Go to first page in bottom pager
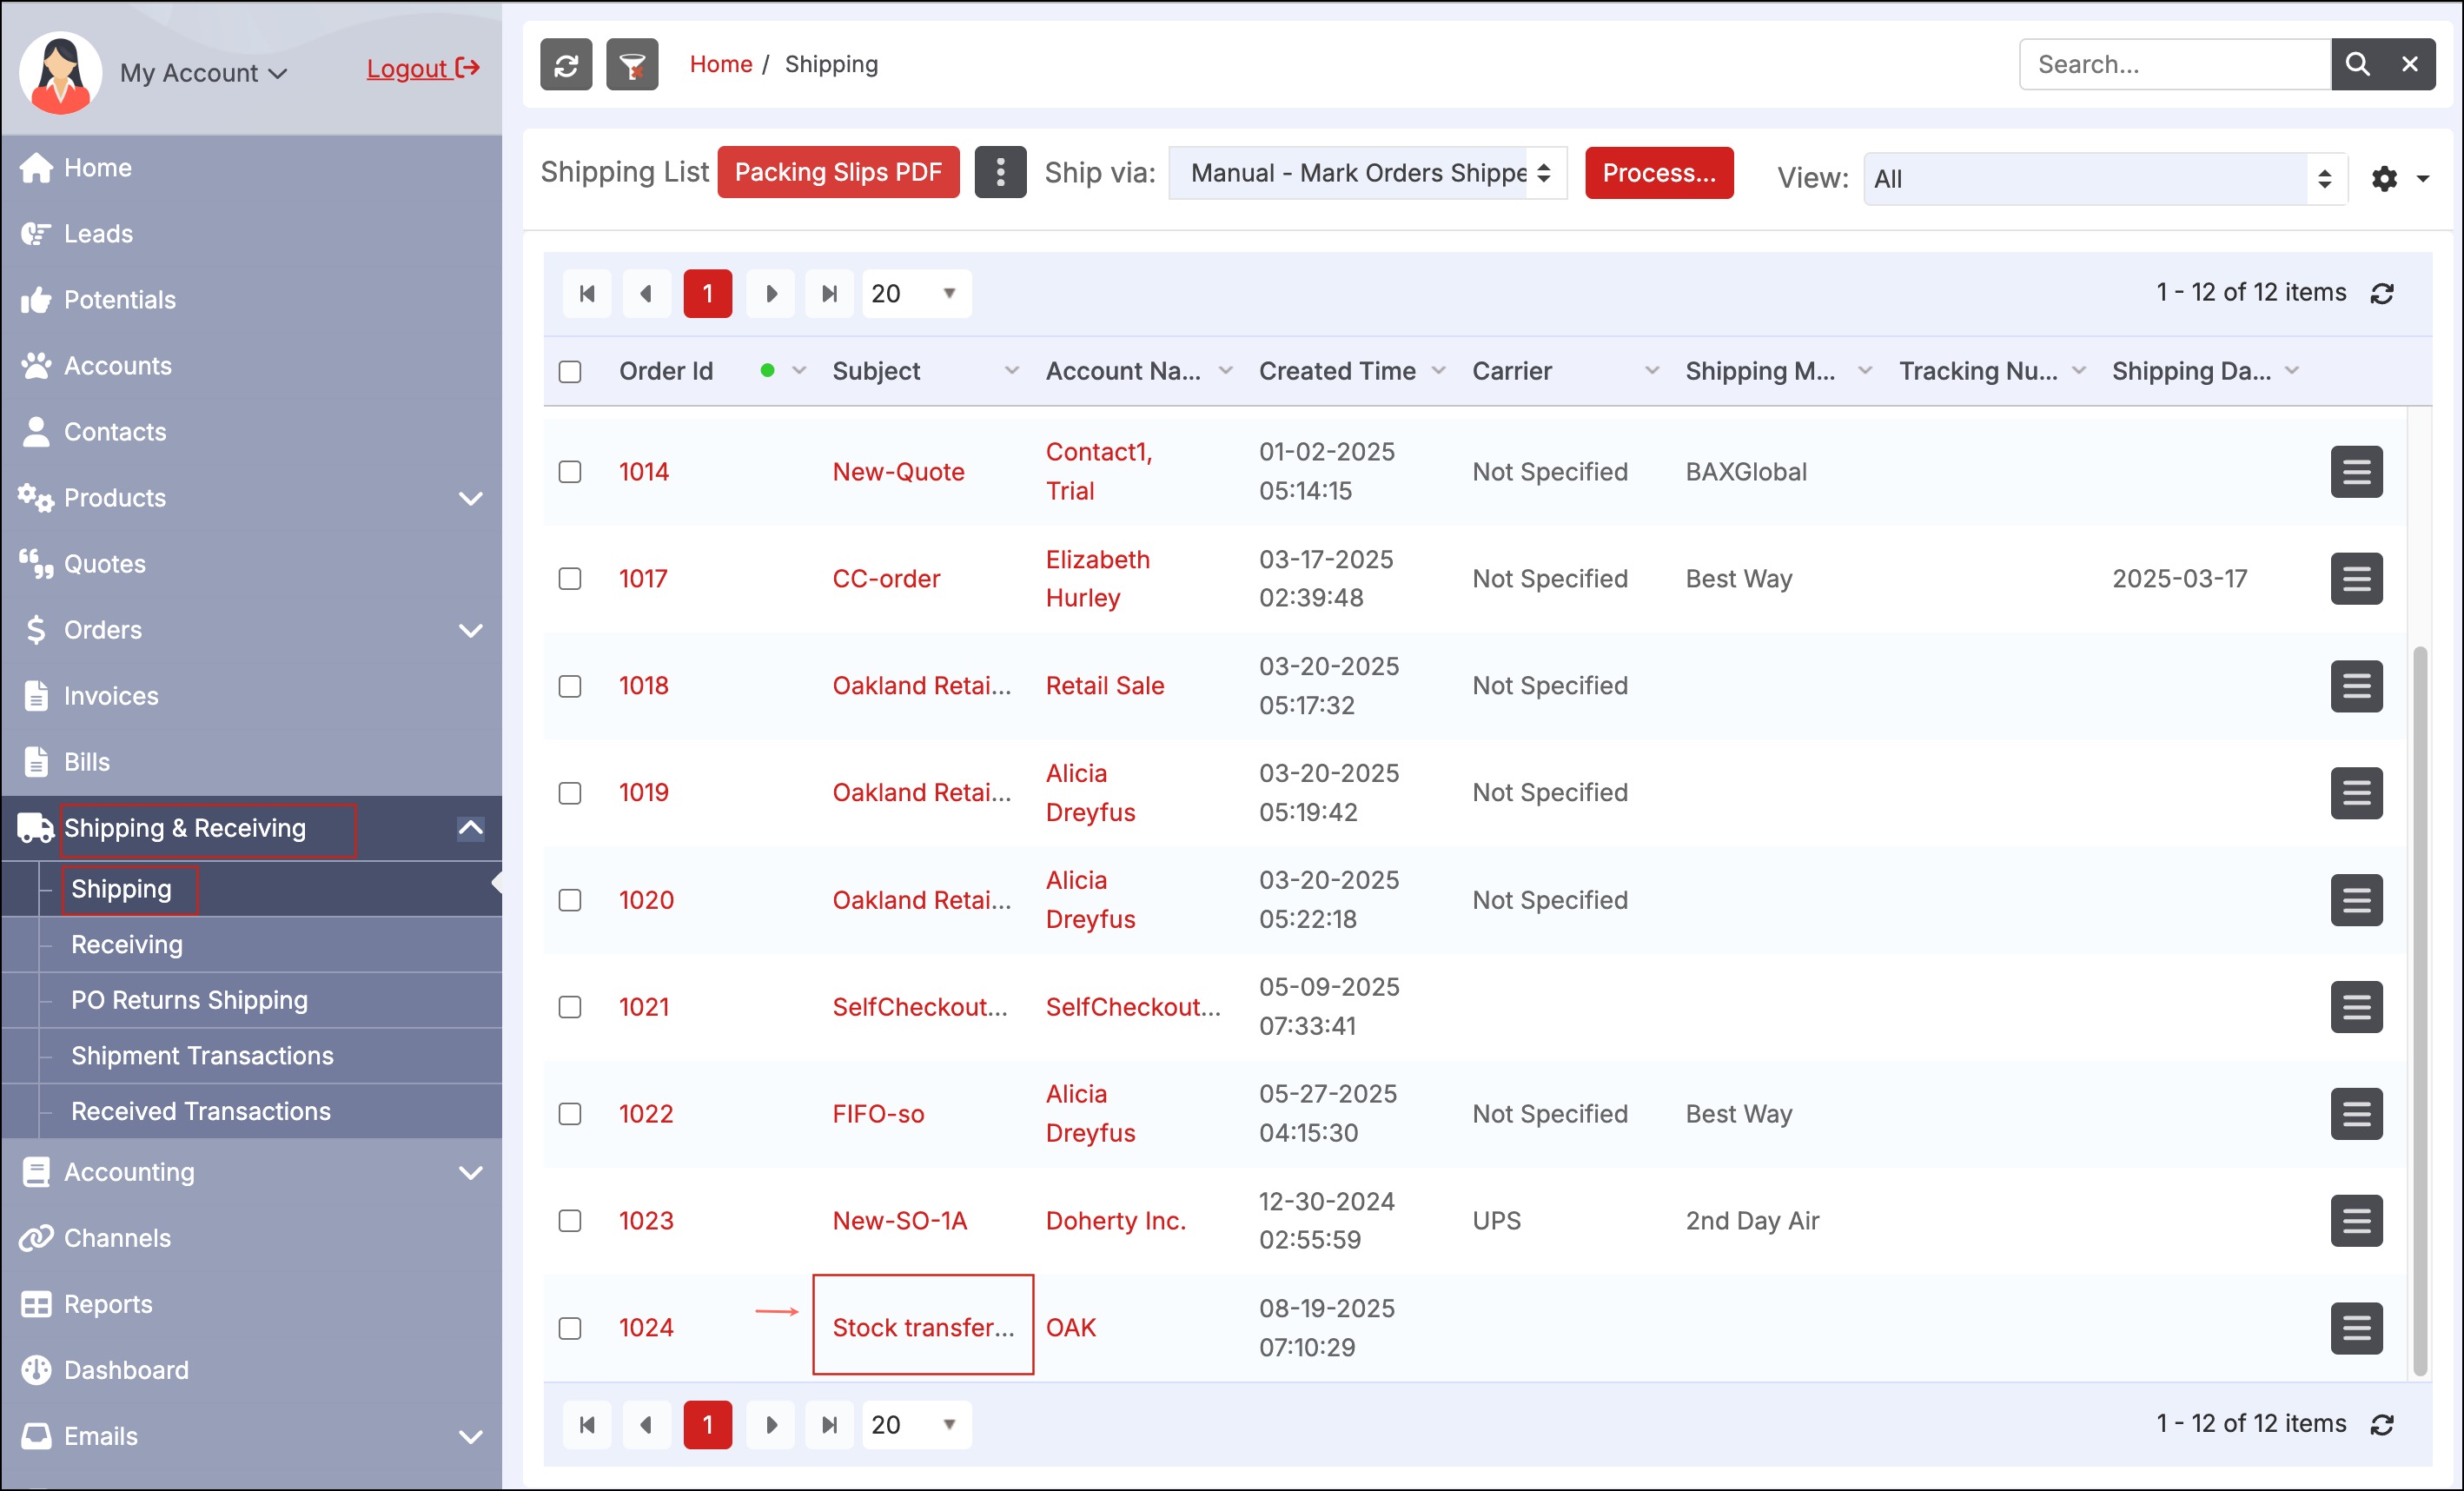This screenshot has height=1491, width=2464. click(587, 1425)
